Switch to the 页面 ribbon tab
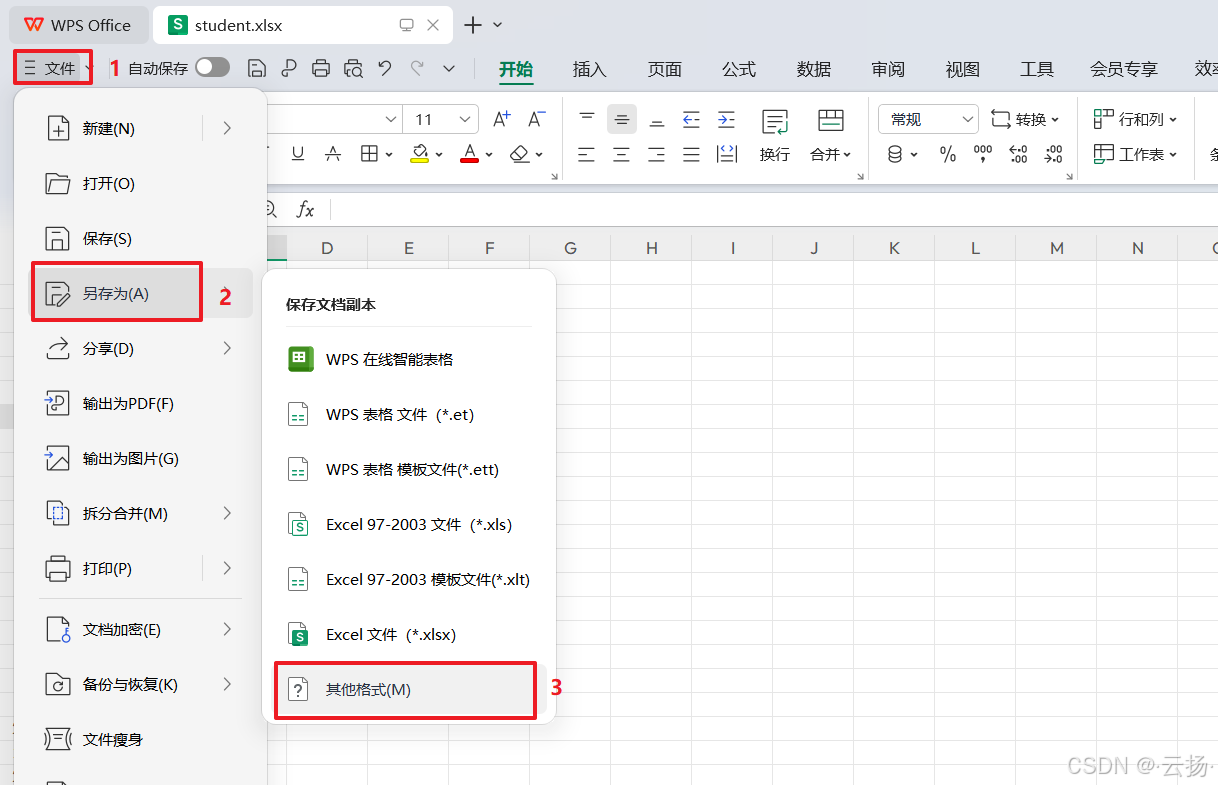Screen dimensions: 1218x785 point(664,69)
